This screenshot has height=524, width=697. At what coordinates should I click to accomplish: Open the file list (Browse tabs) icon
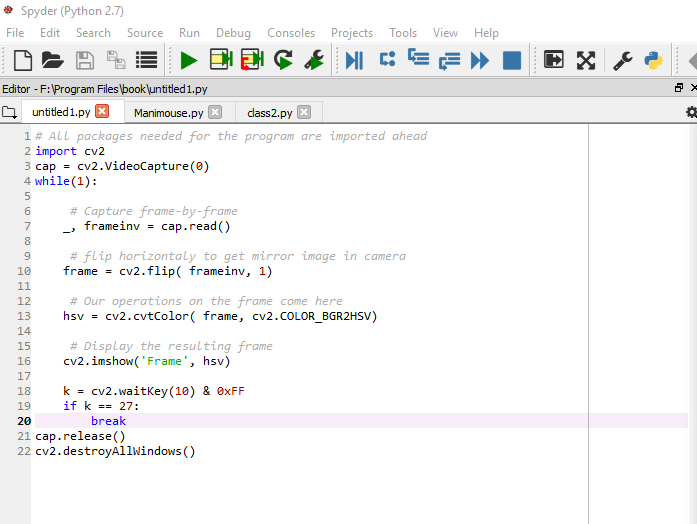(x=146, y=60)
